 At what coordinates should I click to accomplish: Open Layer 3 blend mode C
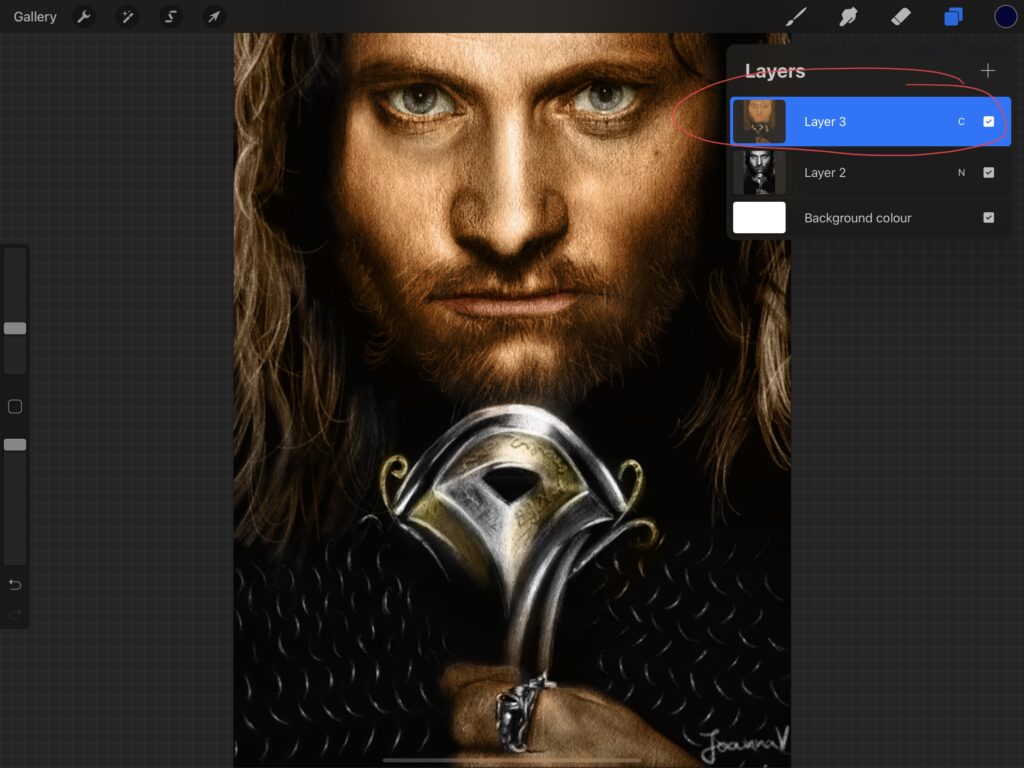(x=961, y=122)
